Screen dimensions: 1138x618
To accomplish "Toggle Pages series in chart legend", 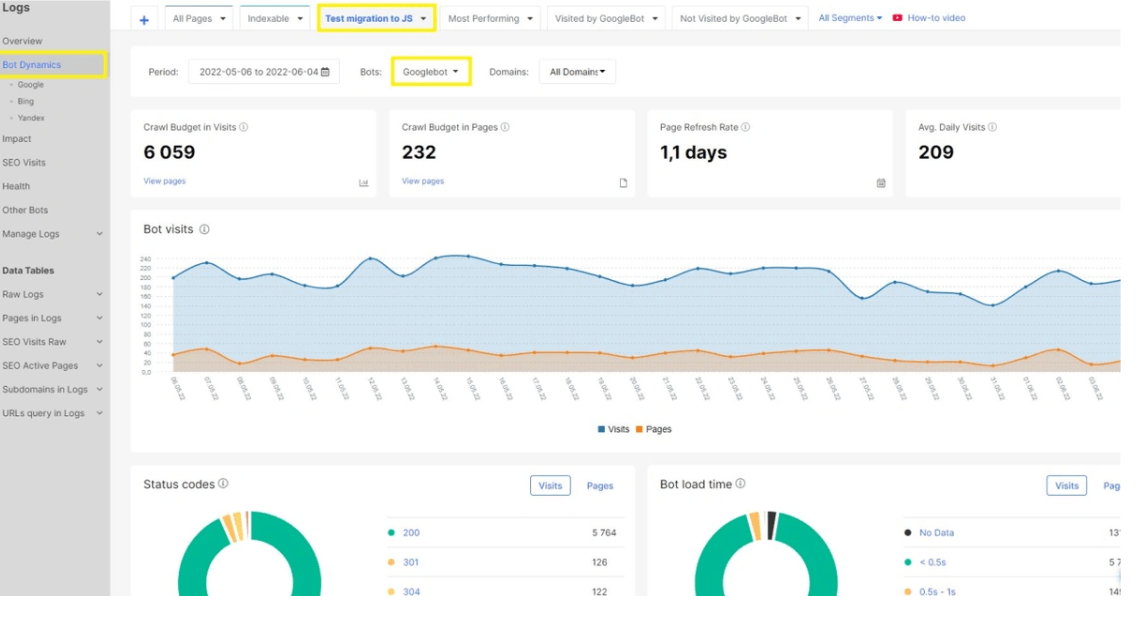I will [x=653, y=429].
